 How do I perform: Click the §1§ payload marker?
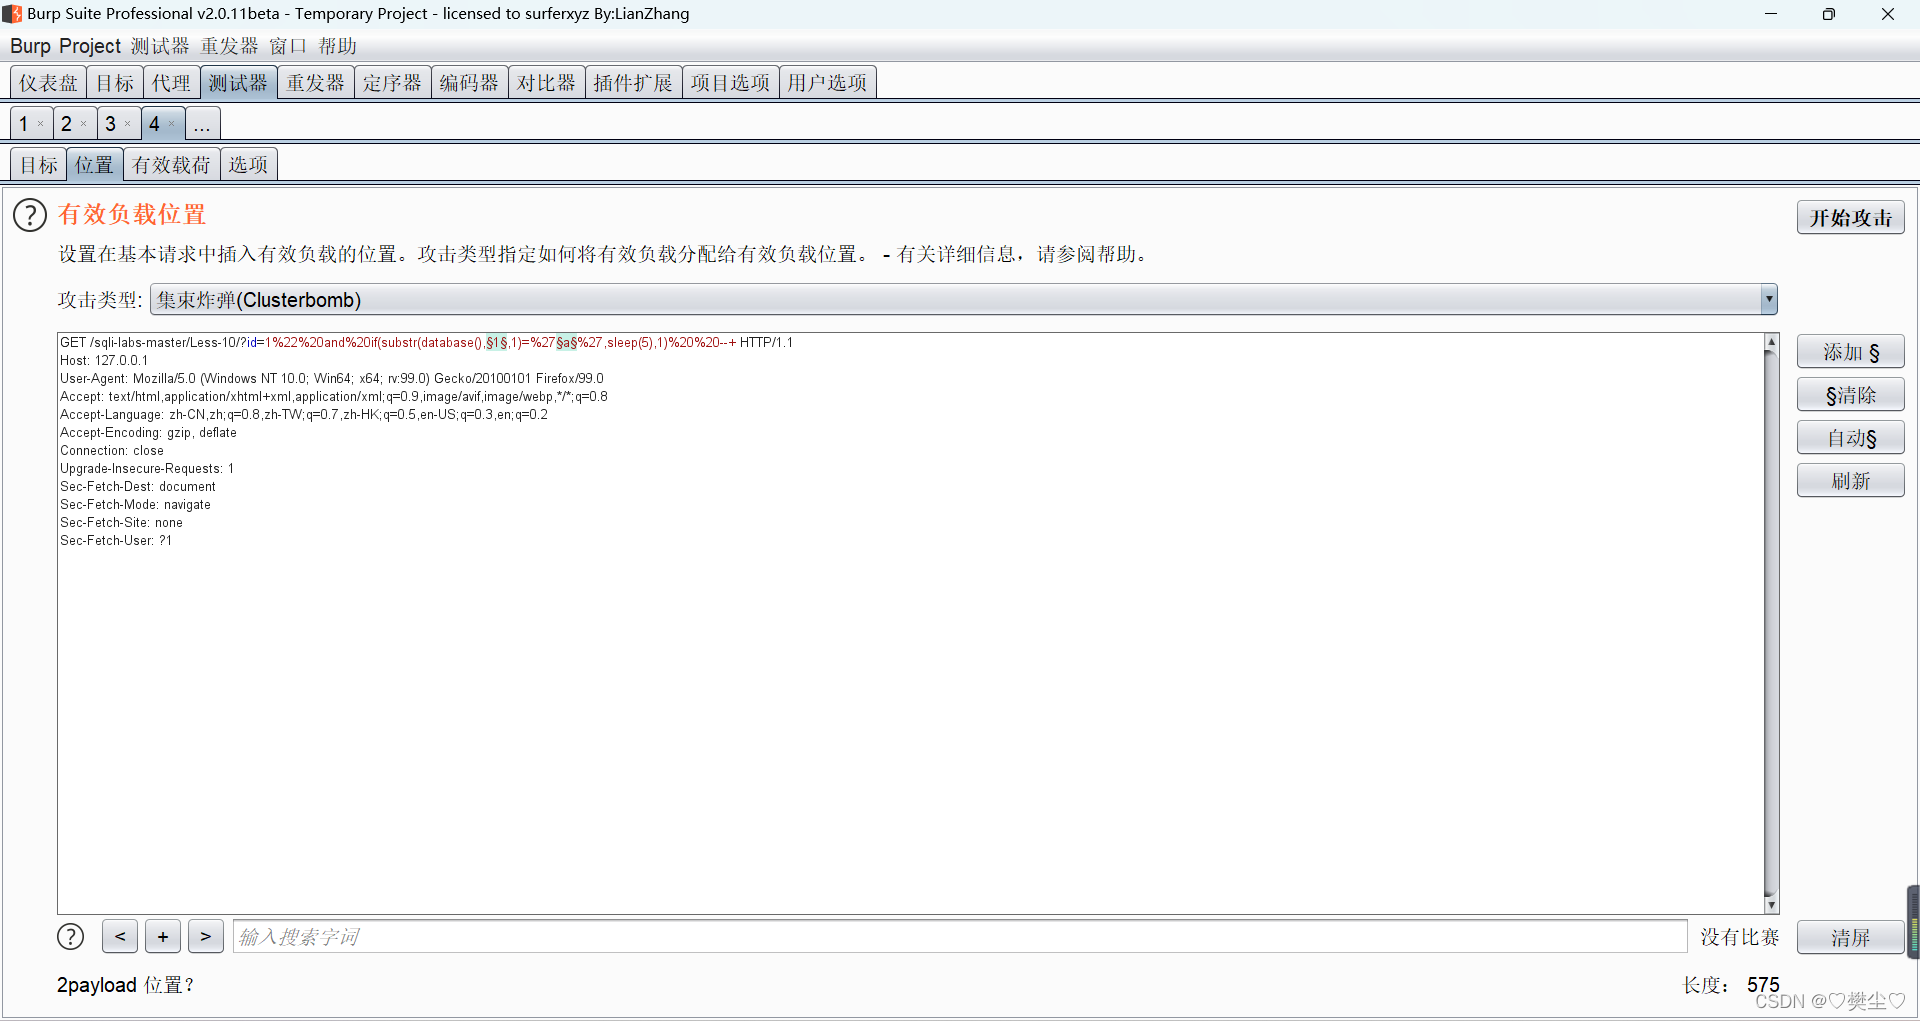tap(497, 342)
